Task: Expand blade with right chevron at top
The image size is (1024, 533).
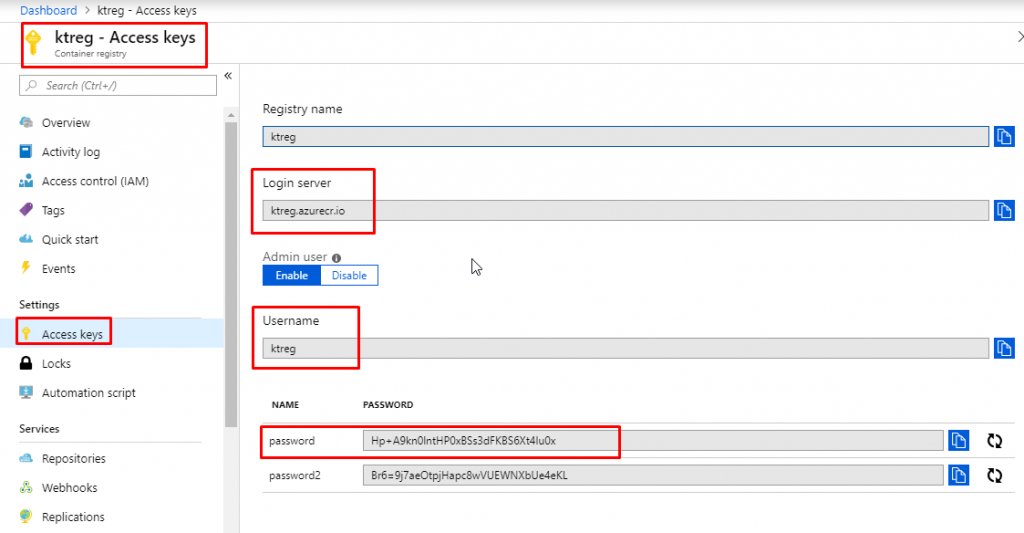Action: point(1019,37)
